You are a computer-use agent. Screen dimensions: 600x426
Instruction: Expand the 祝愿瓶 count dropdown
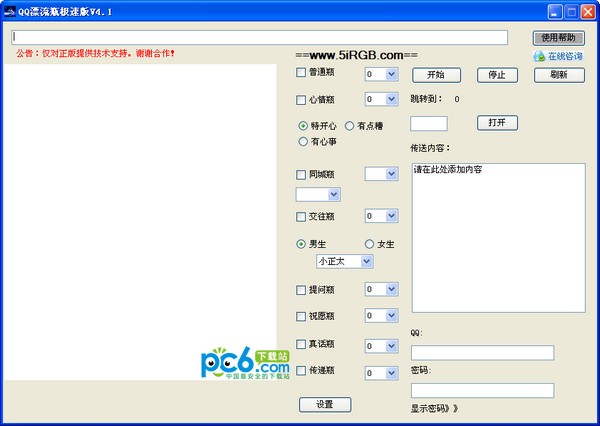[x=391, y=316]
